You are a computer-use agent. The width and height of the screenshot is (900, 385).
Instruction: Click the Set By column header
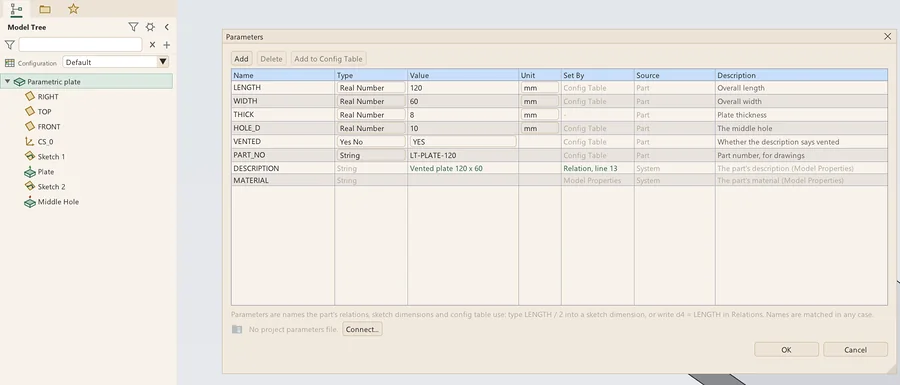(x=598, y=75)
